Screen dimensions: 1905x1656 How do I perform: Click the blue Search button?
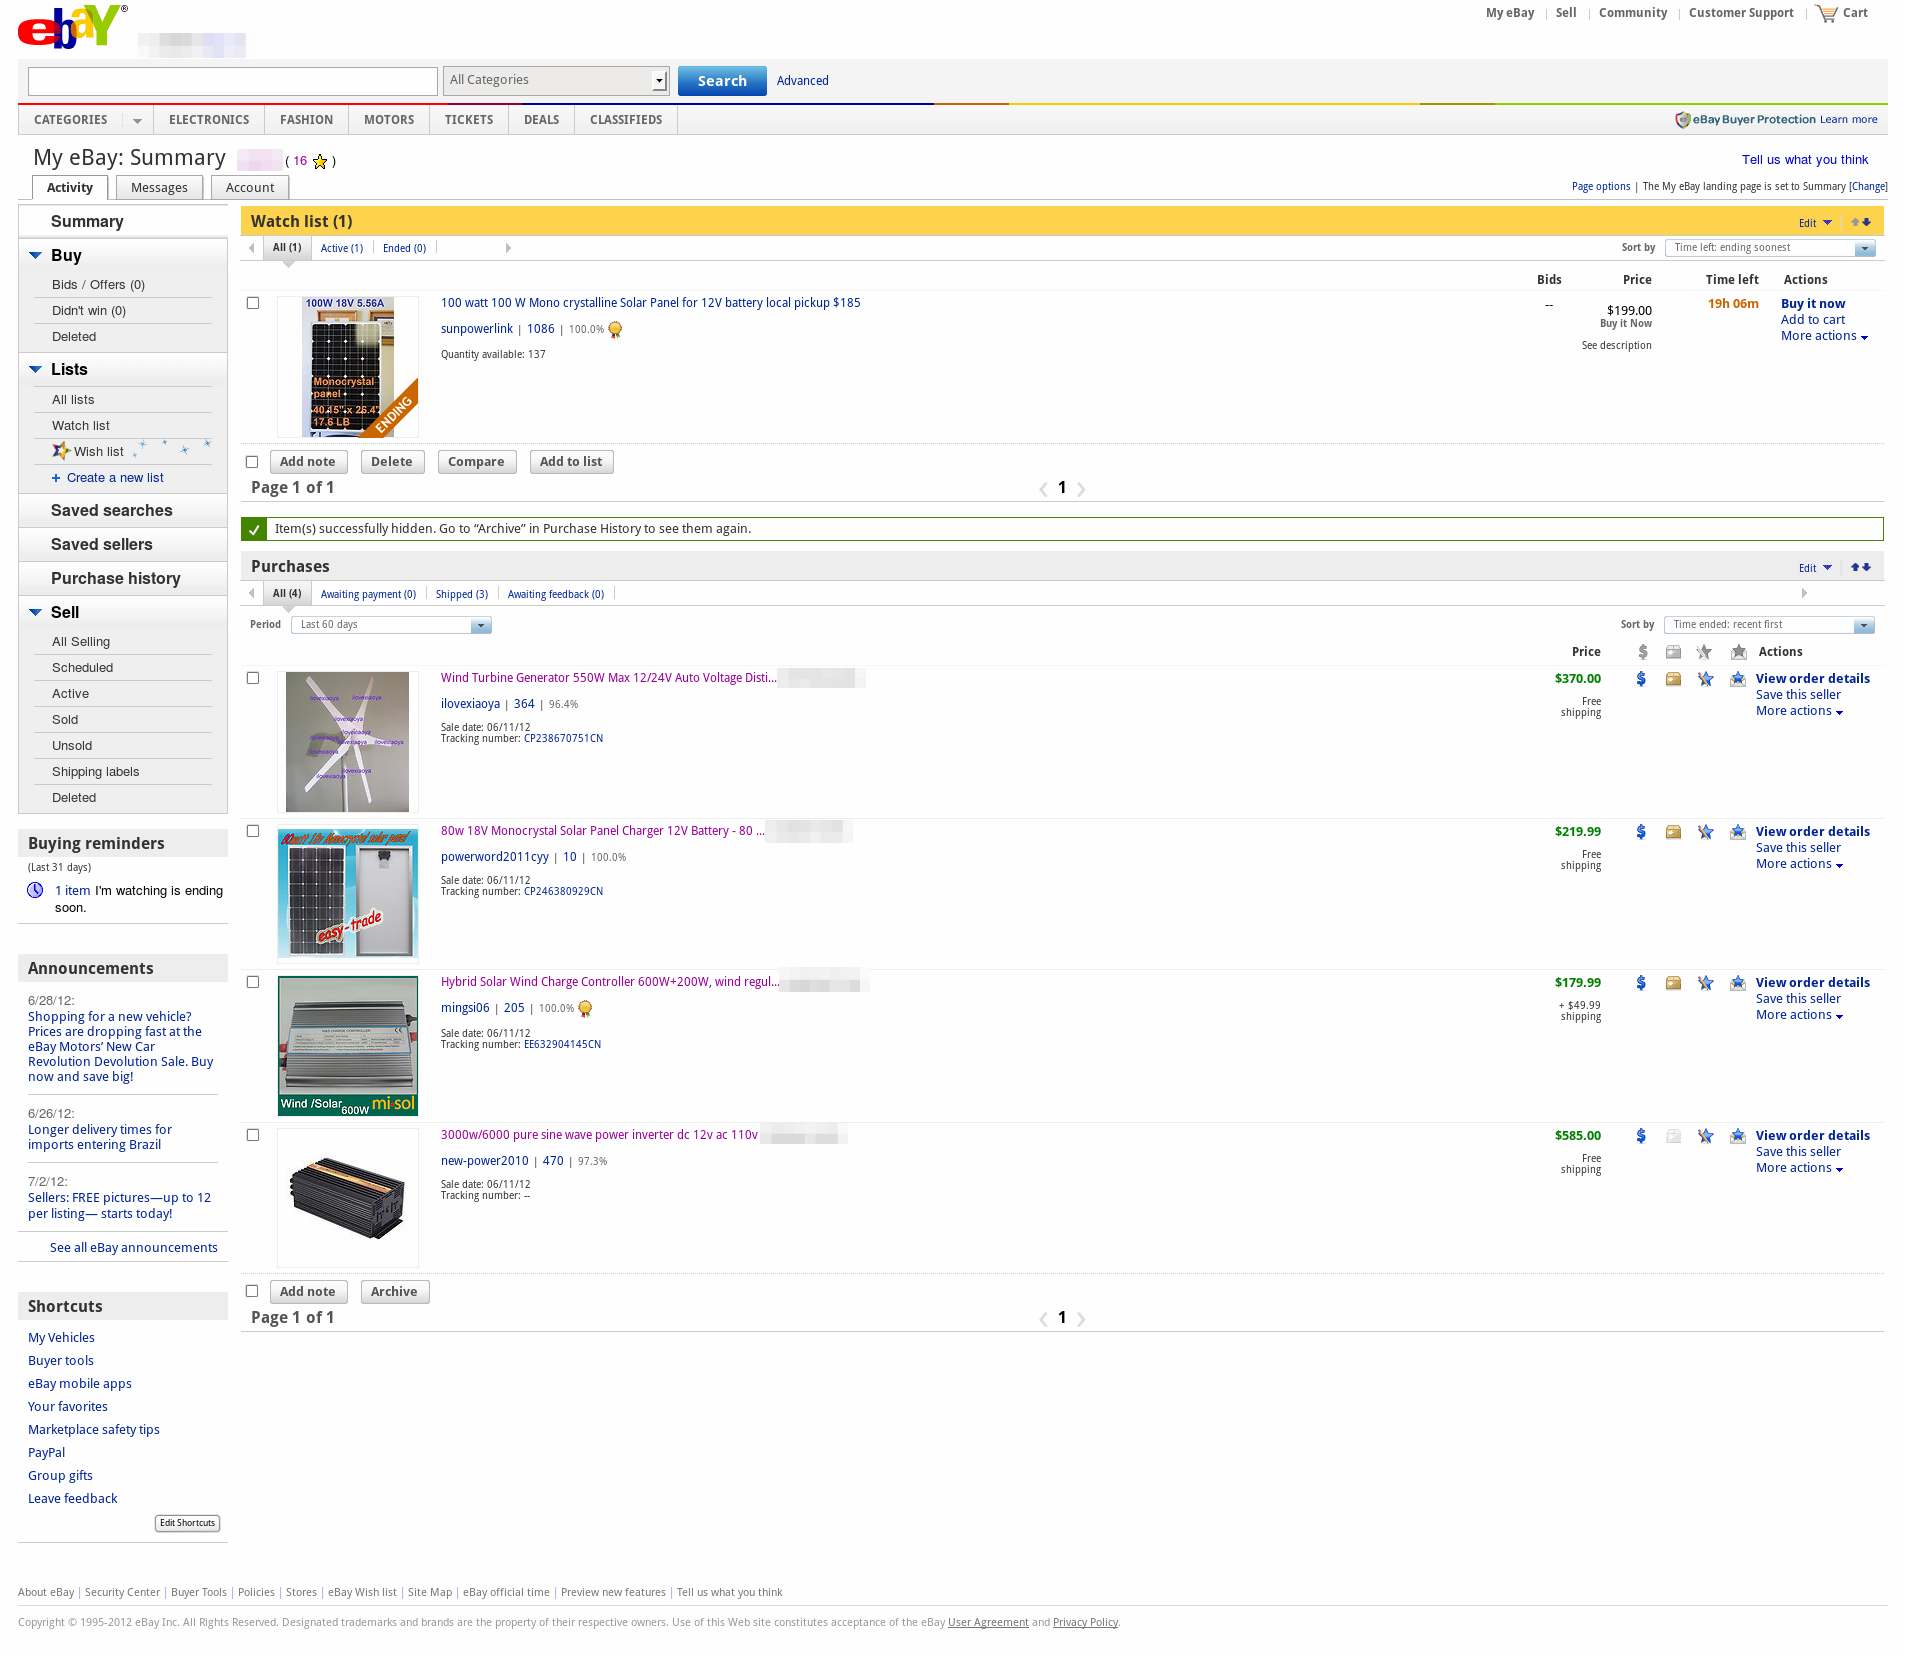(722, 81)
